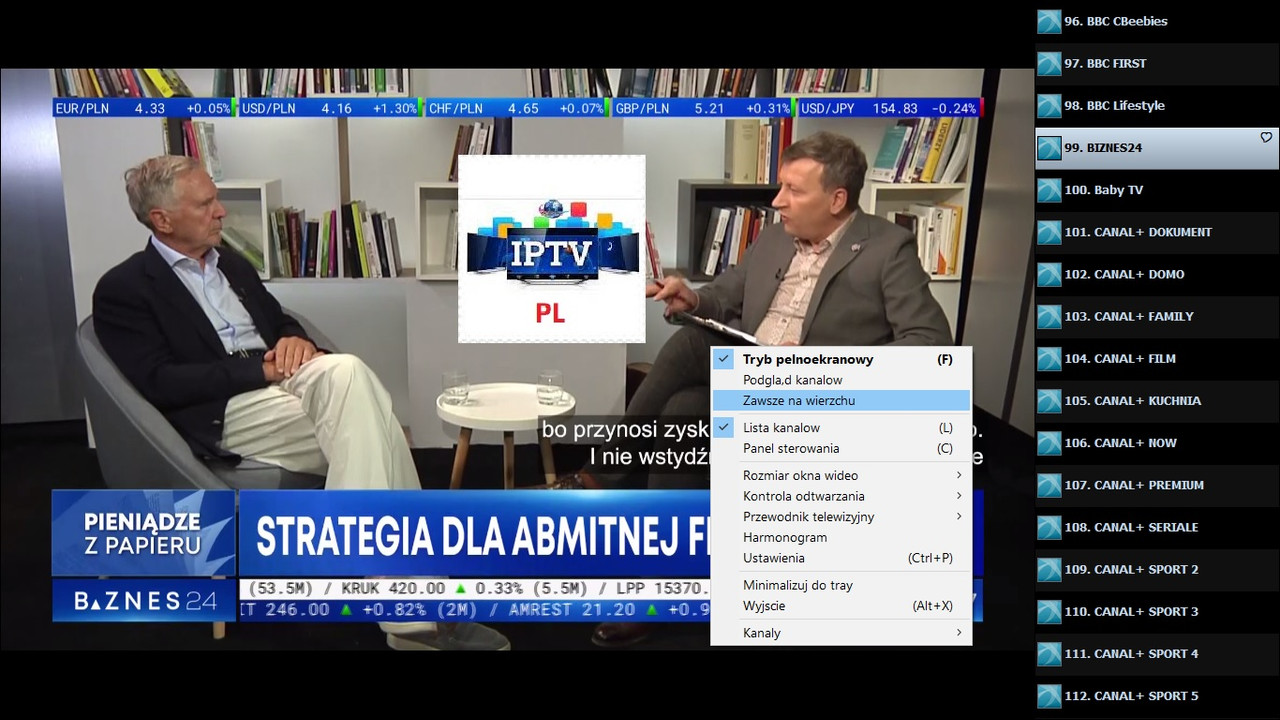
Task: Click the icon beside CANAL+ DOKUMENT
Action: click(x=1049, y=232)
